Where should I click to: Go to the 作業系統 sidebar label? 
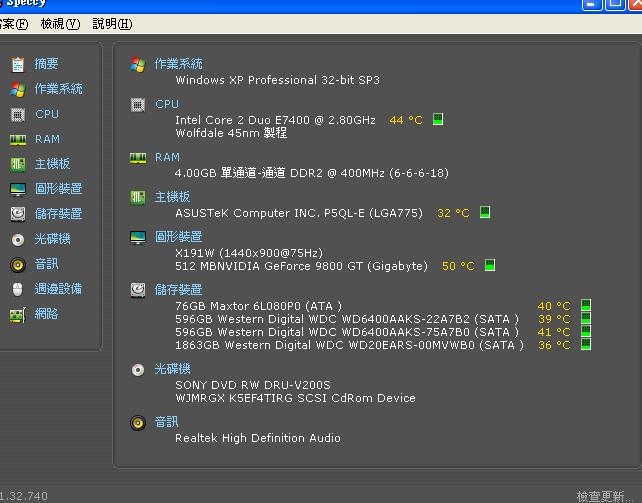click(59, 89)
